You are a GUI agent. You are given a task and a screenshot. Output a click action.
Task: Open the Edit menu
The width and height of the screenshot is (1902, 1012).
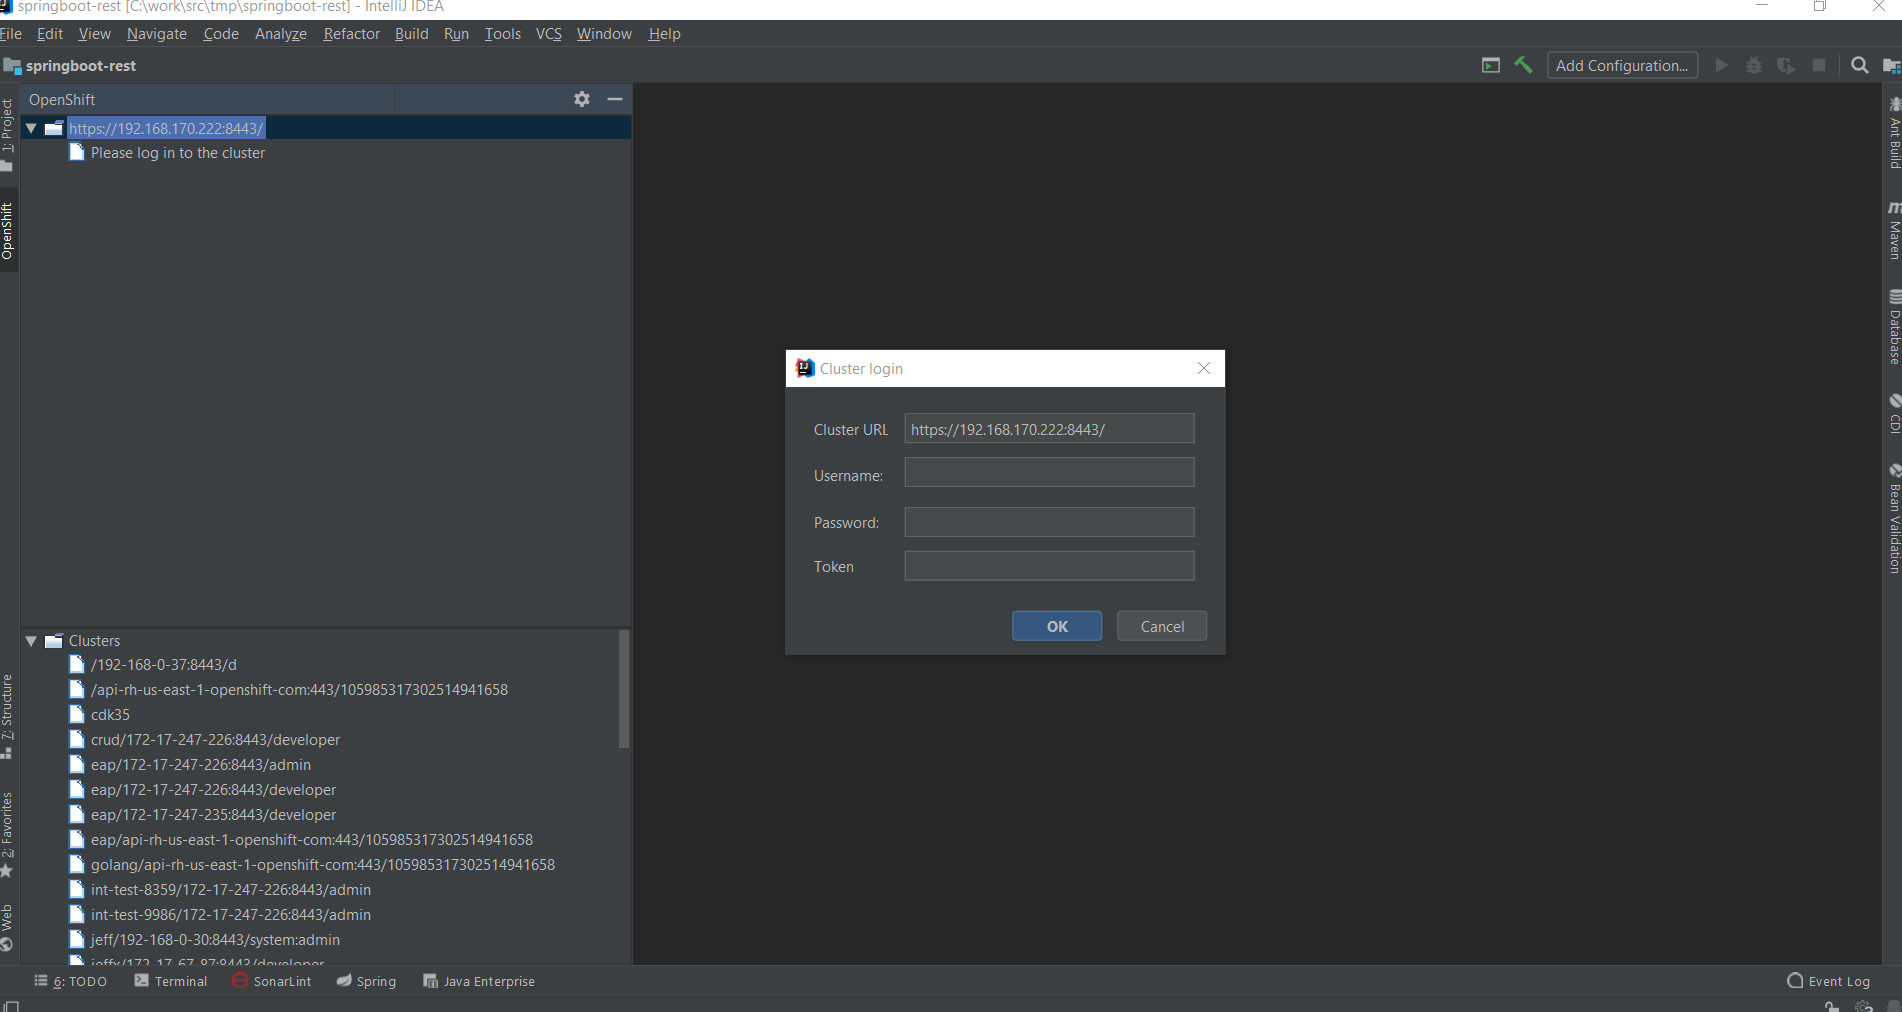(50, 33)
